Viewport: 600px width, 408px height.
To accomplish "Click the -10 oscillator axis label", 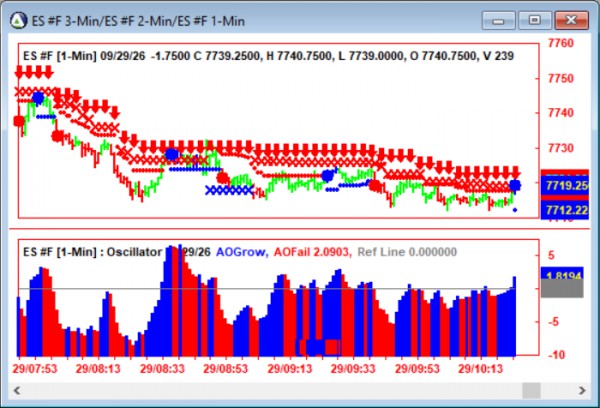I will coord(556,355).
